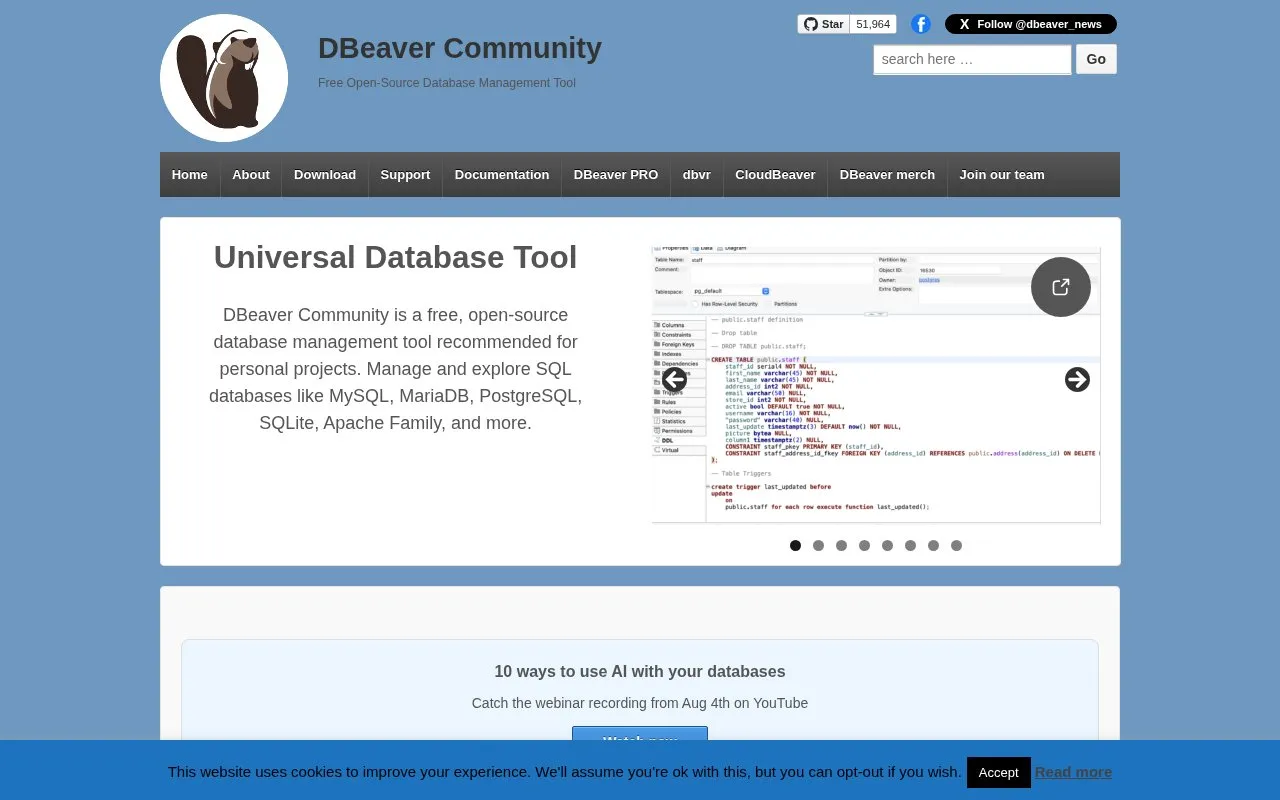Select the first carousel dot
This screenshot has width=1280, height=800.
coord(796,546)
